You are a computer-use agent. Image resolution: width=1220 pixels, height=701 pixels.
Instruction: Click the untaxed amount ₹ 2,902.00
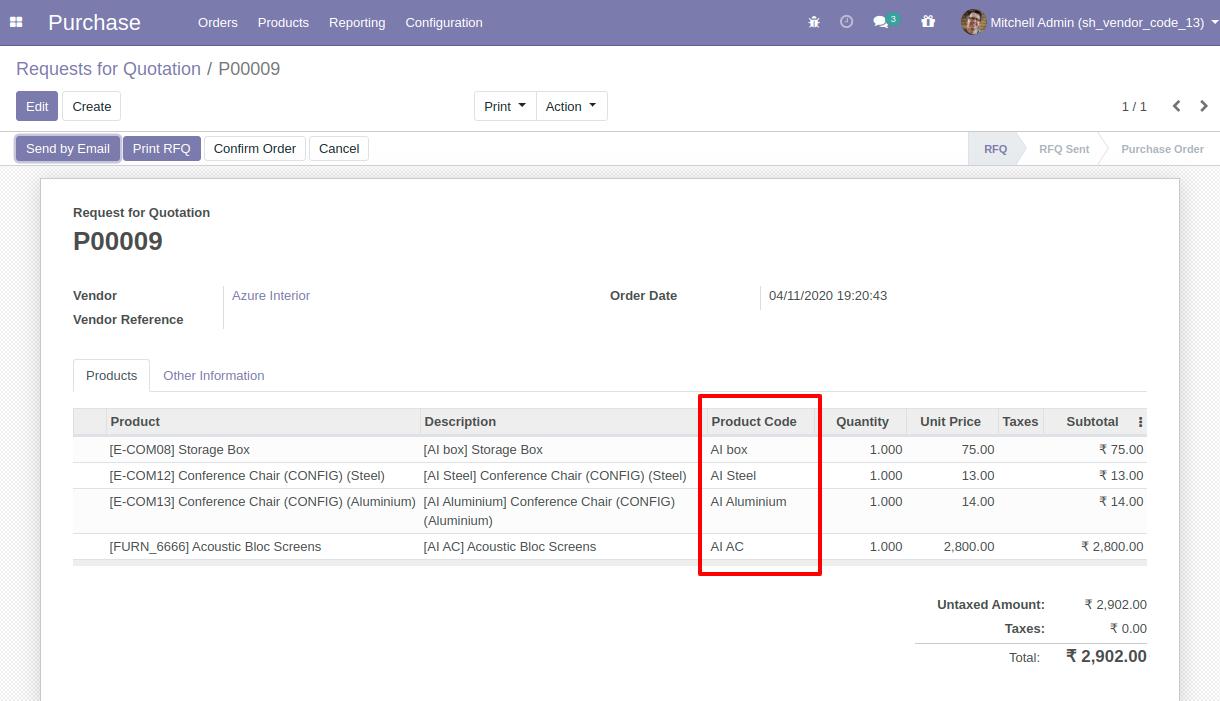coord(1116,605)
